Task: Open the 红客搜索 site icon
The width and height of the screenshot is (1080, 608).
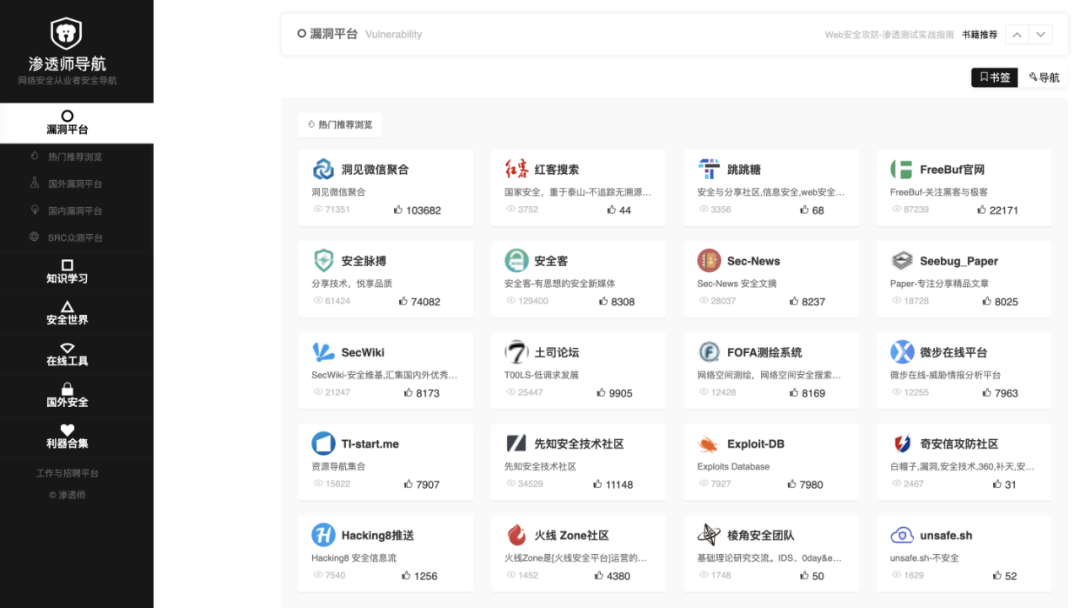Action: coord(516,169)
